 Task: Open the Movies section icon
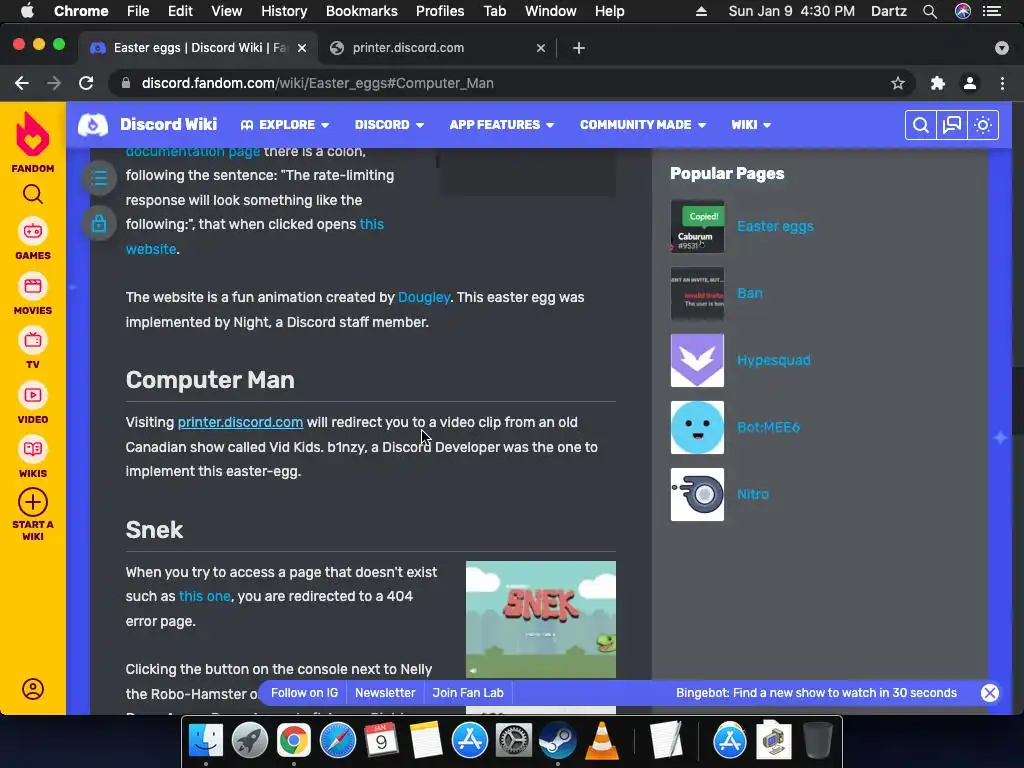tap(33, 286)
